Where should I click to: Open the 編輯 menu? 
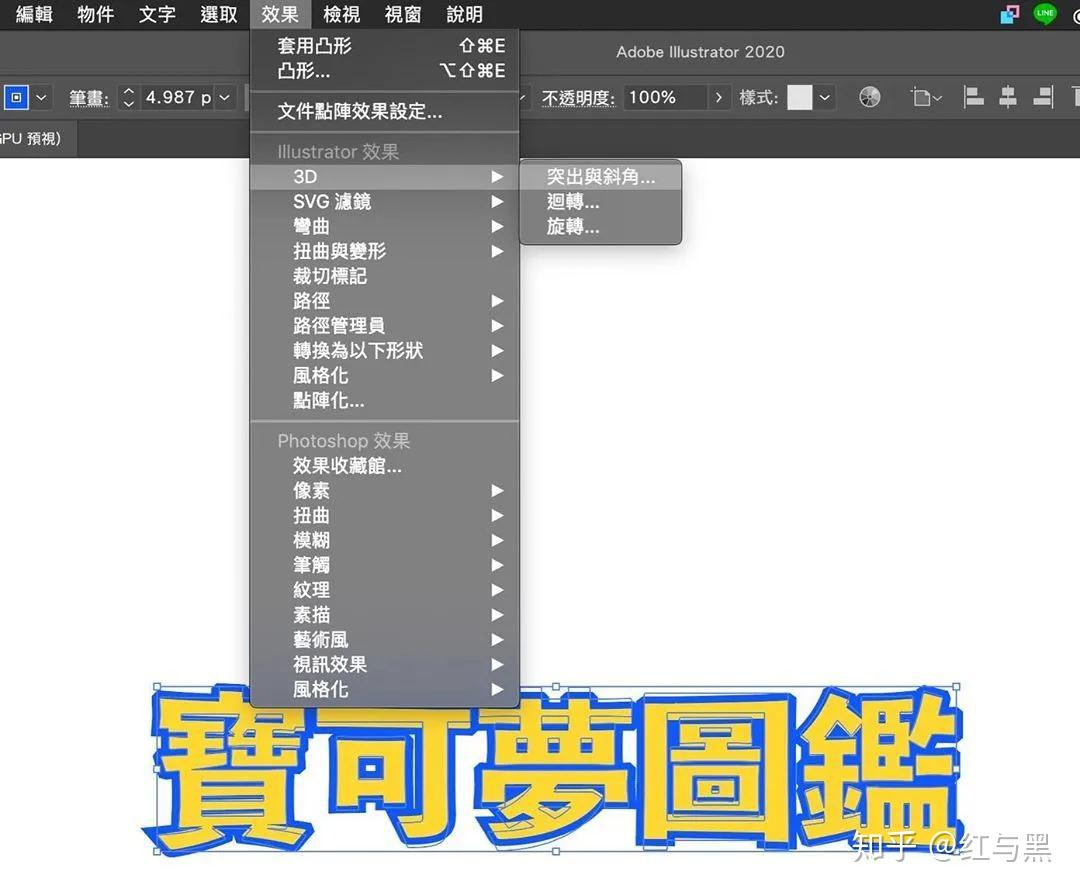click(34, 14)
